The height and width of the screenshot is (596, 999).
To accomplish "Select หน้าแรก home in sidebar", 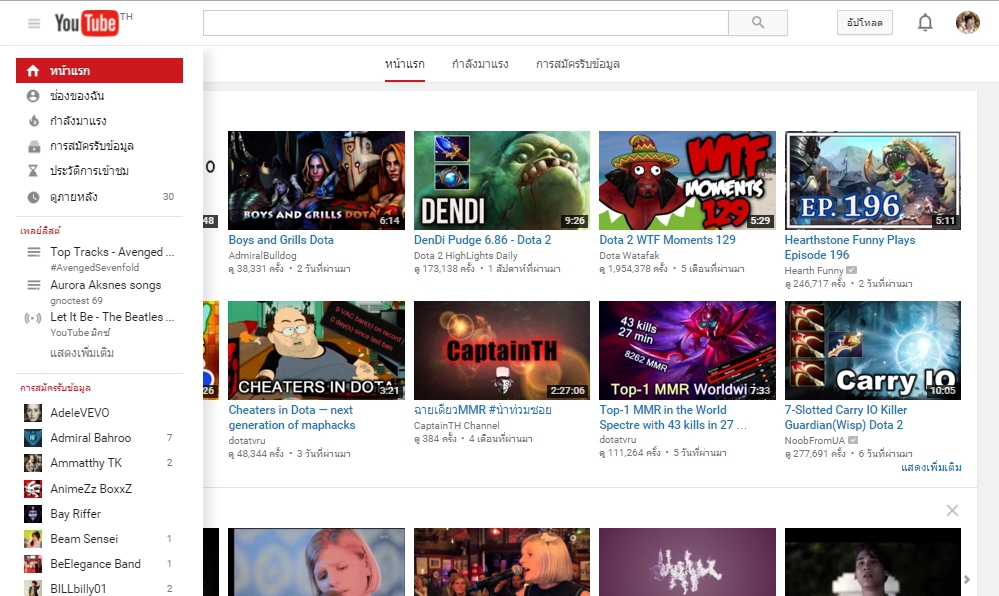I will [99, 70].
